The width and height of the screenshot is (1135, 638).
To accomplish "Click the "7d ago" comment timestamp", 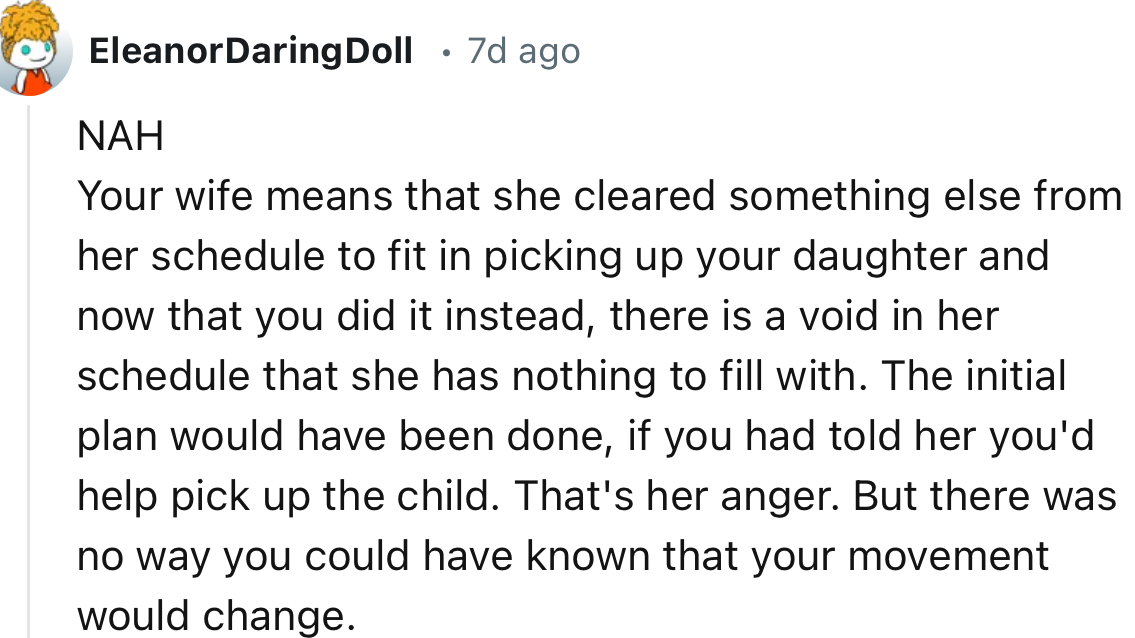I will coord(523,51).
